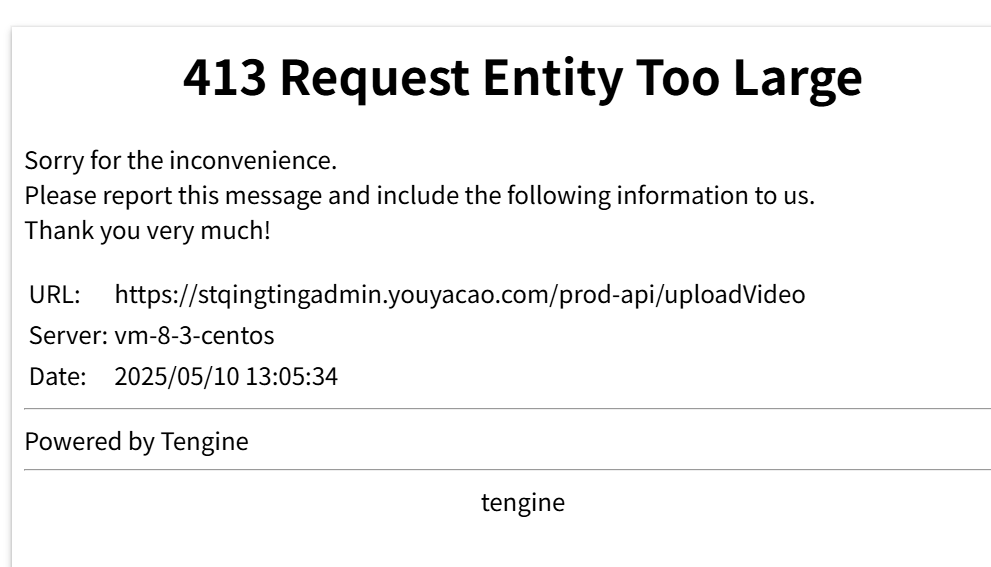The height and width of the screenshot is (567, 991).
Task: Click the Date: label
Action: coord(58,377)
